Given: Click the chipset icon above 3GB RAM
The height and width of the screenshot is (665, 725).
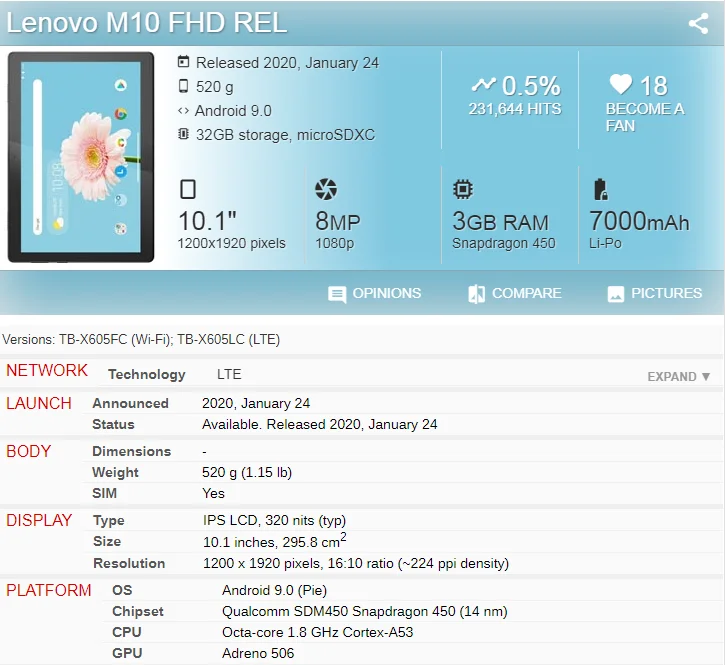Looking at the screenshot, I should coord(463,189).
